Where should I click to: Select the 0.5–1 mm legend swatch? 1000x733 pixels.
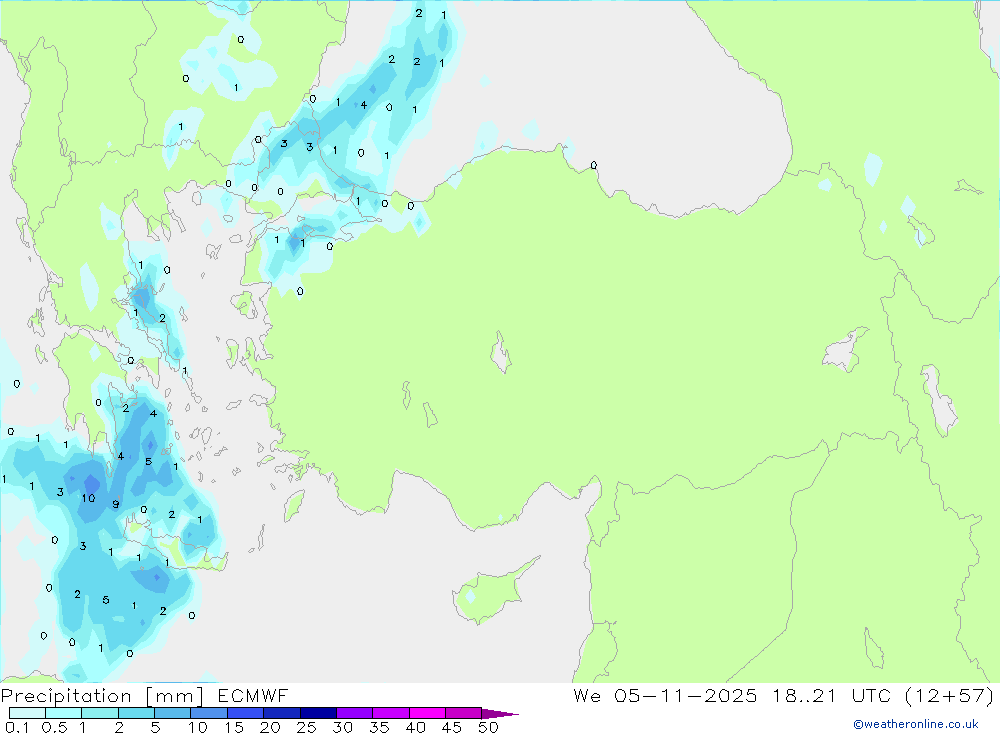click(64, 713)
